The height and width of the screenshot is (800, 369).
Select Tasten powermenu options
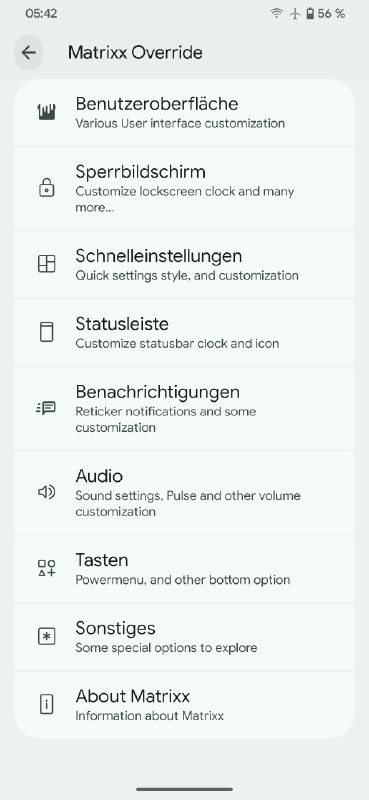184,569
